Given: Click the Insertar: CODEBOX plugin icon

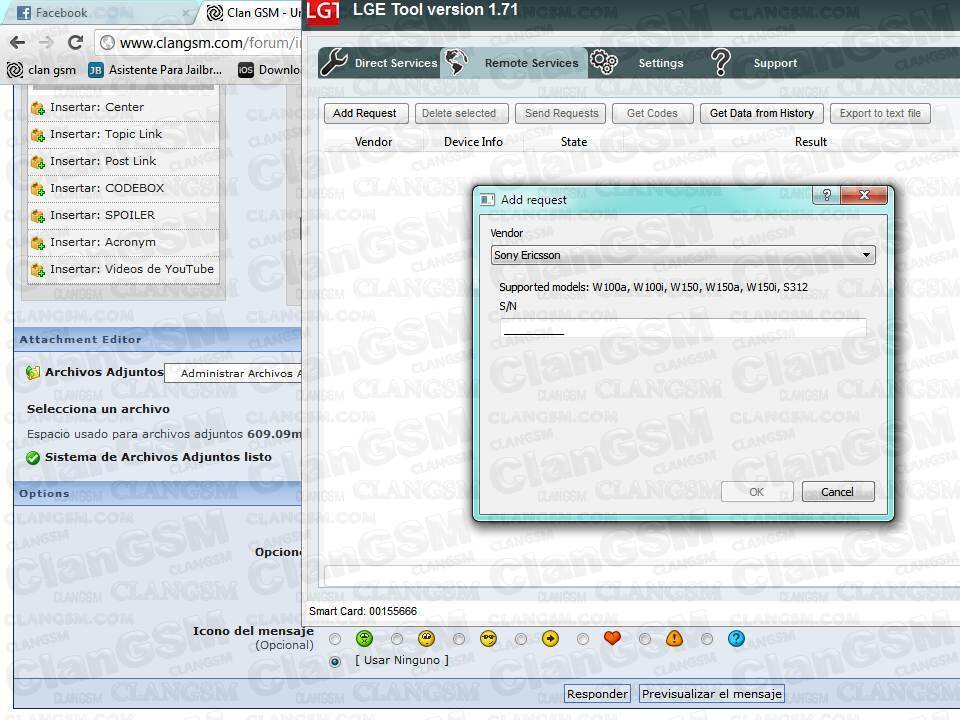Looking at the screenshot, I should (37, 189).
